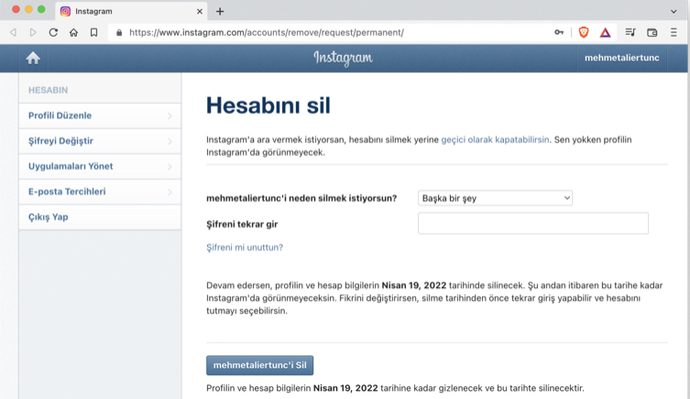Screen dimensions: 690x399
Task: Select the Instagram browser tab
Action: [131, 11]
